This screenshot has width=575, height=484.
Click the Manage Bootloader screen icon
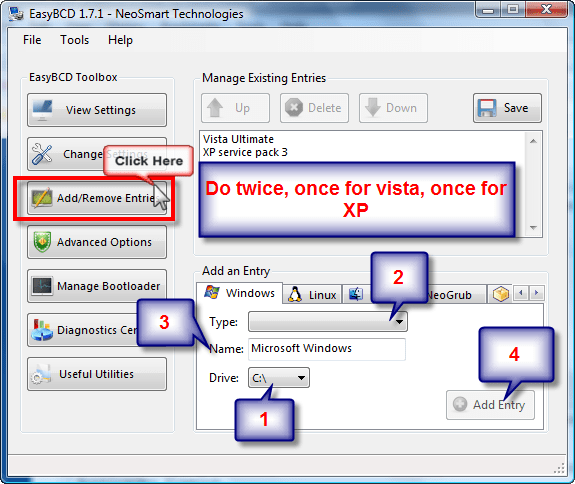coord(42,286)
